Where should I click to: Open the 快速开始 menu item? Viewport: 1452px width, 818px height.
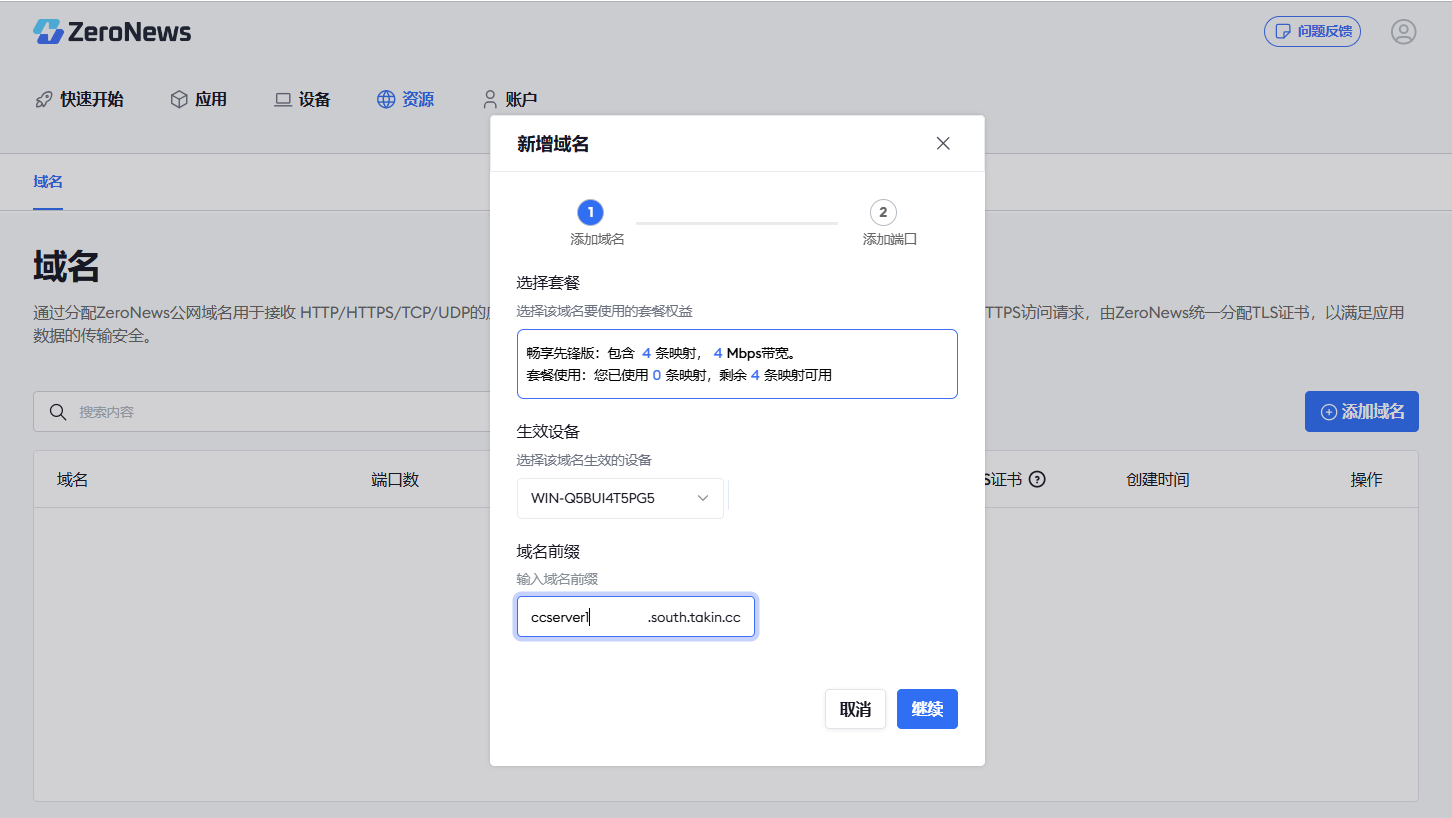pyautogui.click(x=79, y=99)
